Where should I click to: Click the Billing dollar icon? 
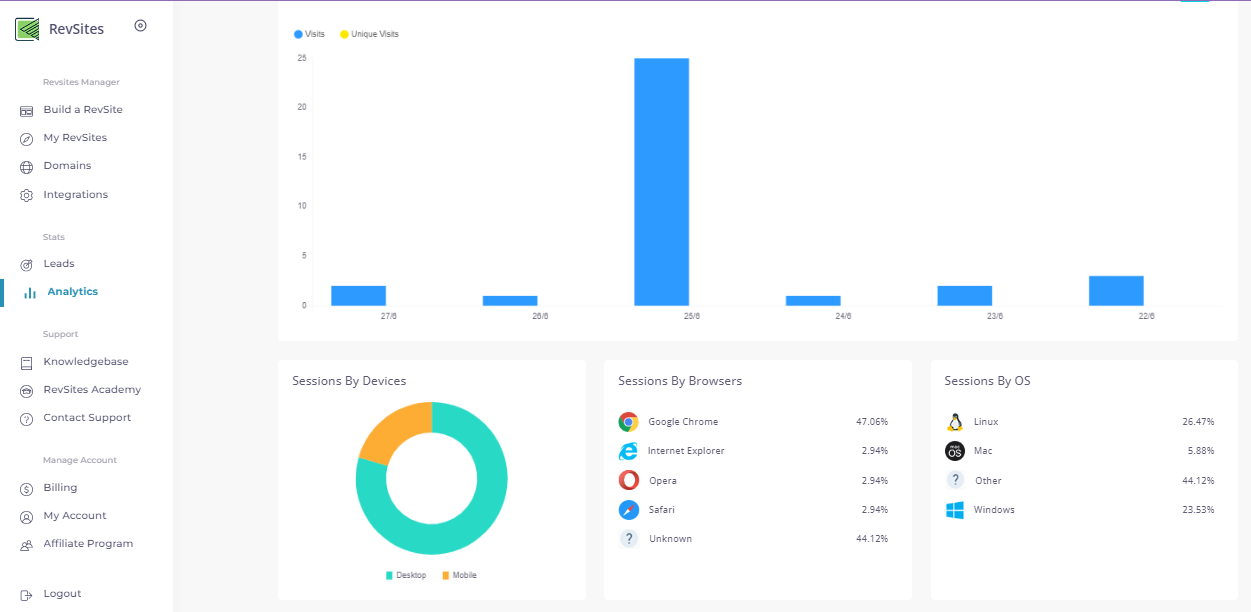(x=27, y=489)
